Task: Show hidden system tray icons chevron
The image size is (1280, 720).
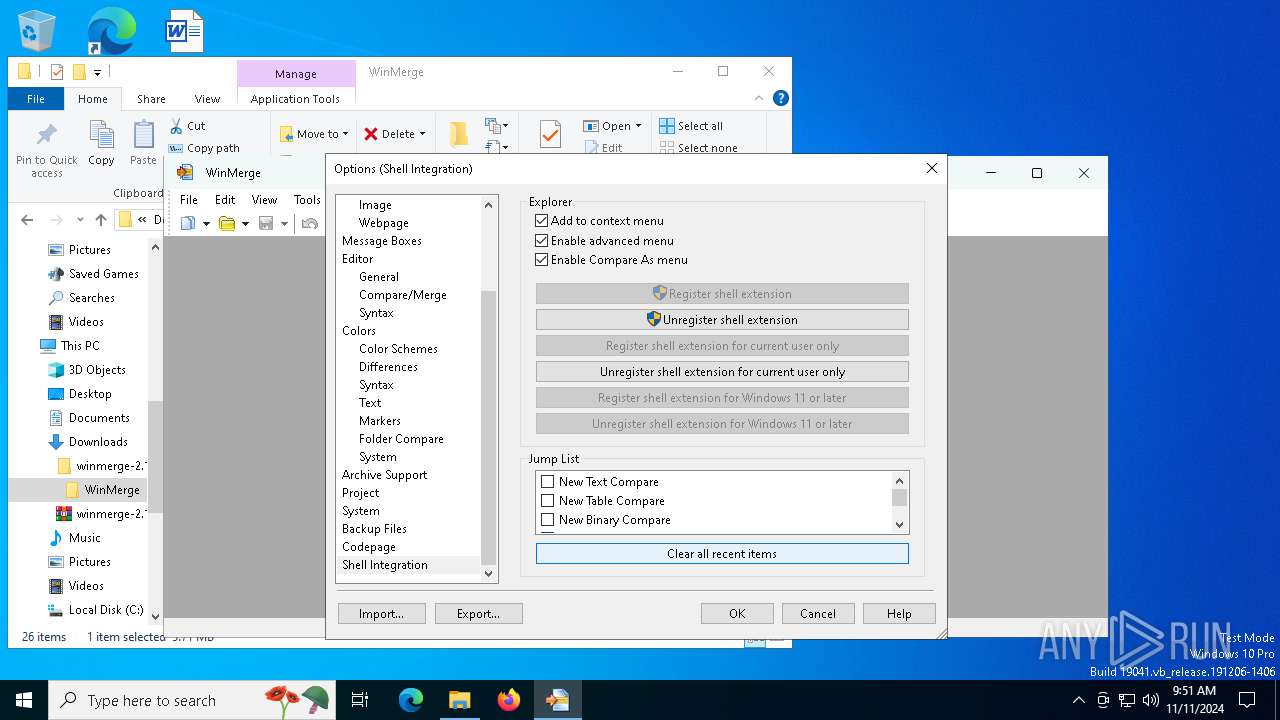Action: click(1078, 700)
